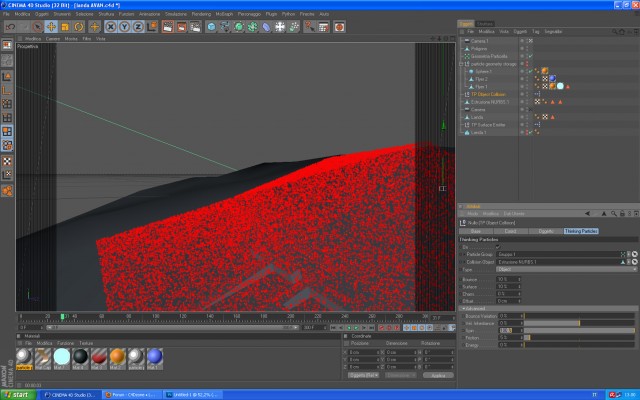Click the cyan material tag on Flyer.1
The width and height of the screenshot is (640, 400).
(560, 87)
